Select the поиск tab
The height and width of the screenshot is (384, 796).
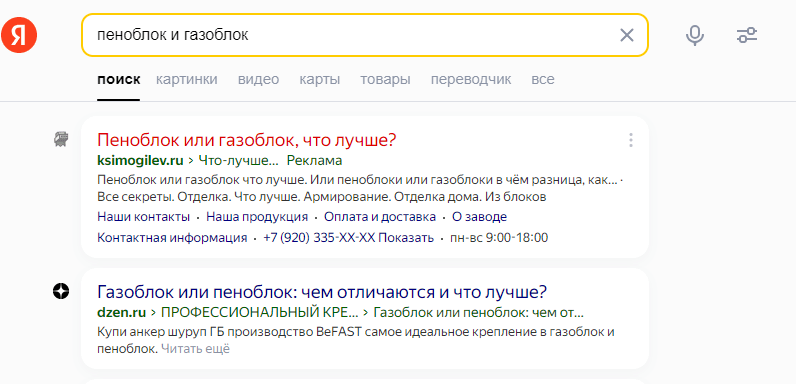tap(118, 79)
